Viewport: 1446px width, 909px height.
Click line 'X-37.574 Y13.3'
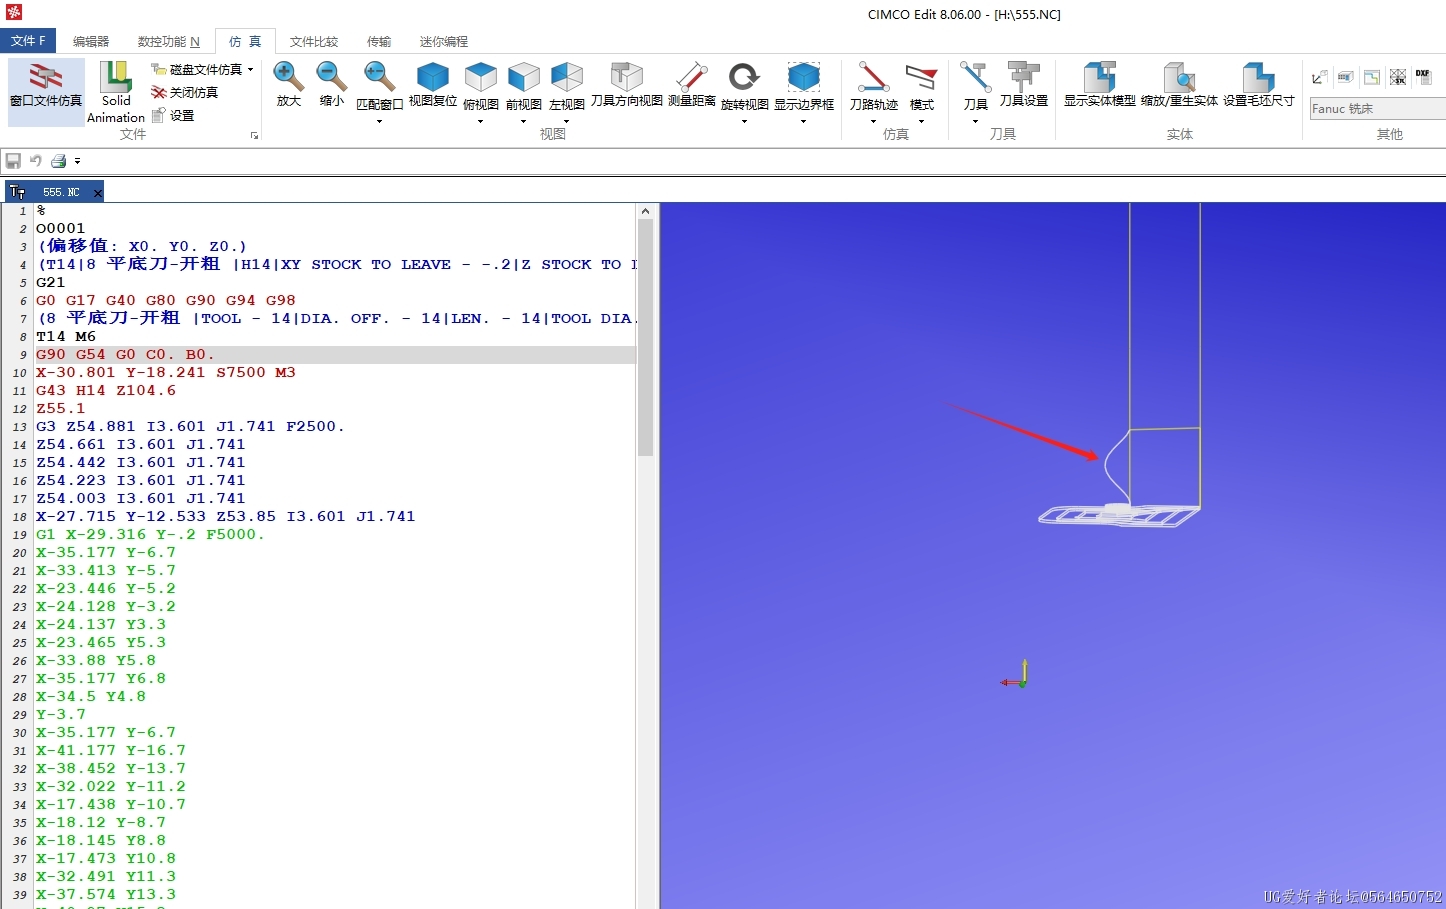[106, 894]
